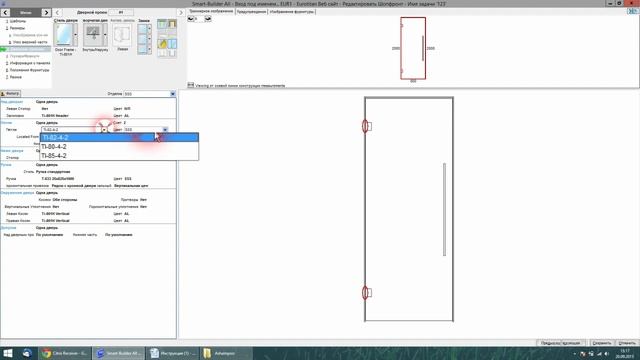Click the Отменить button at bottom

[x=627, y=343]
